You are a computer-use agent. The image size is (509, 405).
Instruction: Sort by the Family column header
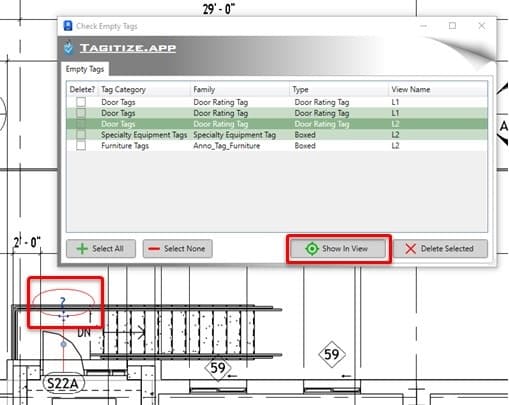tap(240, 89)
